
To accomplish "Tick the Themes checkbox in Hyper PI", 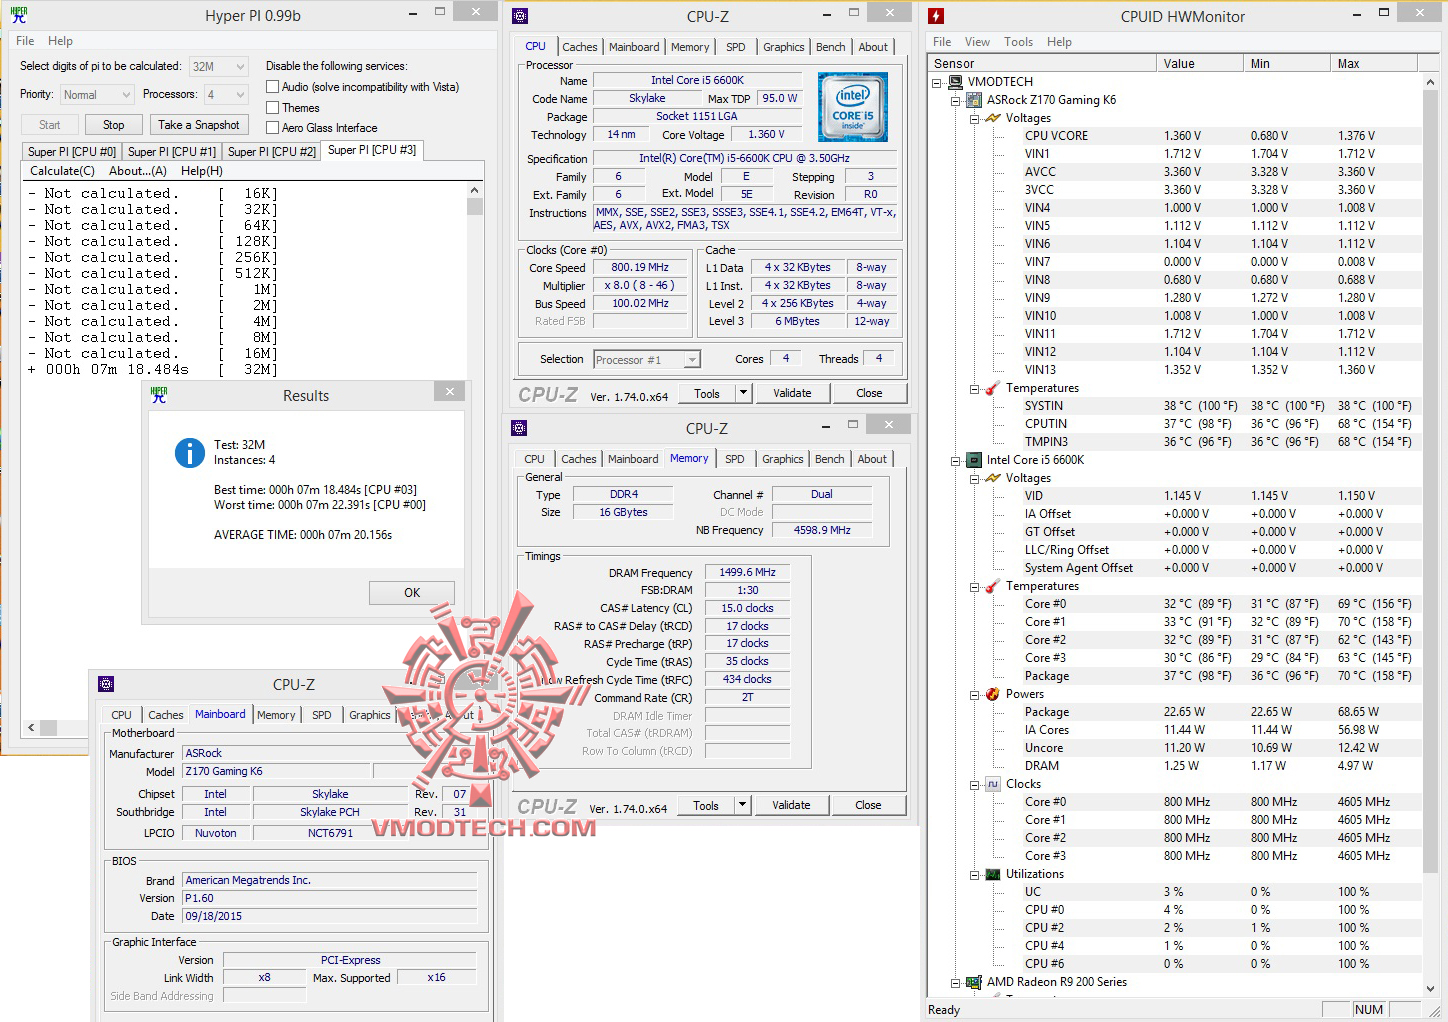I will (272, 107).
